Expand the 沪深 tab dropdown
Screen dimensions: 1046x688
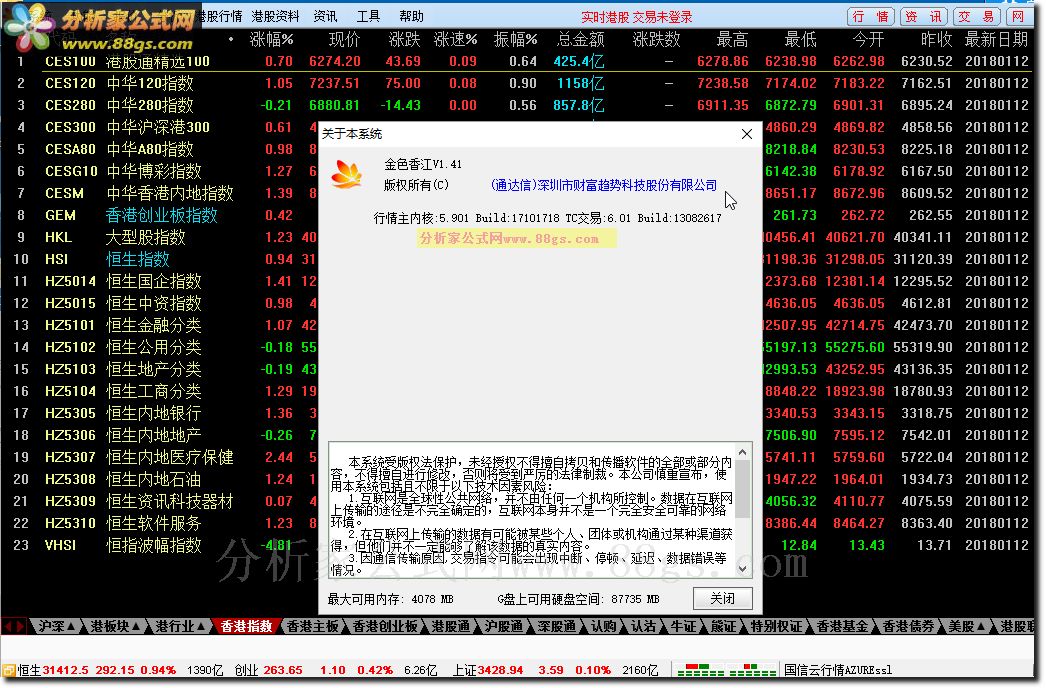click(x=71, y=627)
